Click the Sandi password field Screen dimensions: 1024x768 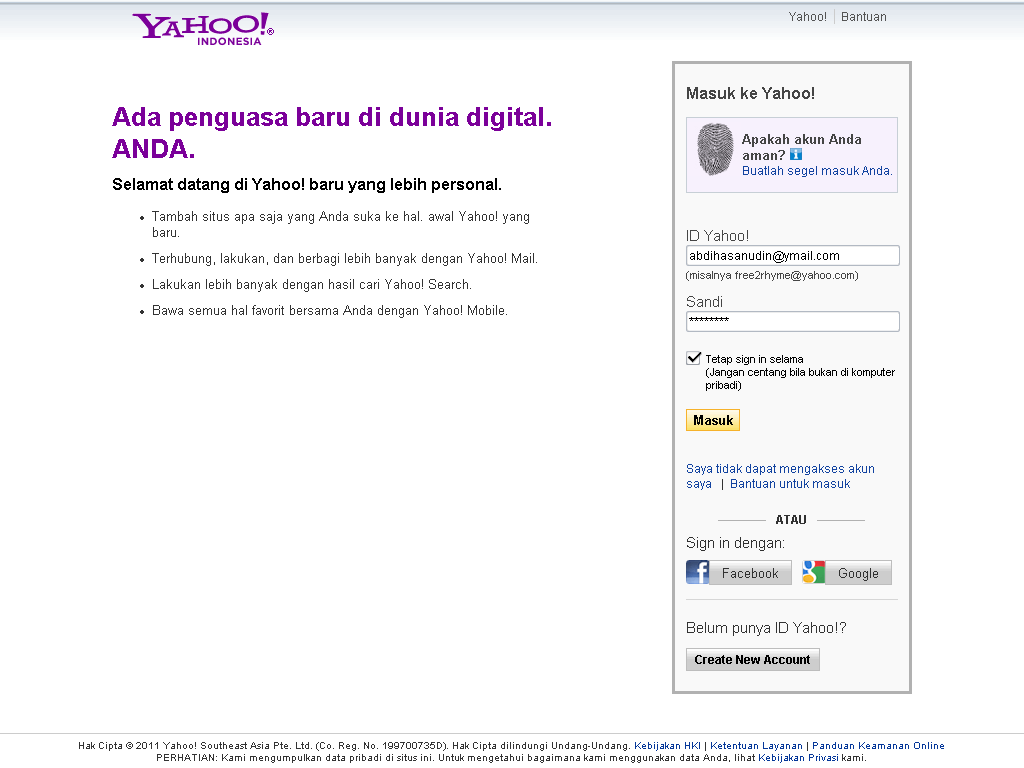point(792,321)
